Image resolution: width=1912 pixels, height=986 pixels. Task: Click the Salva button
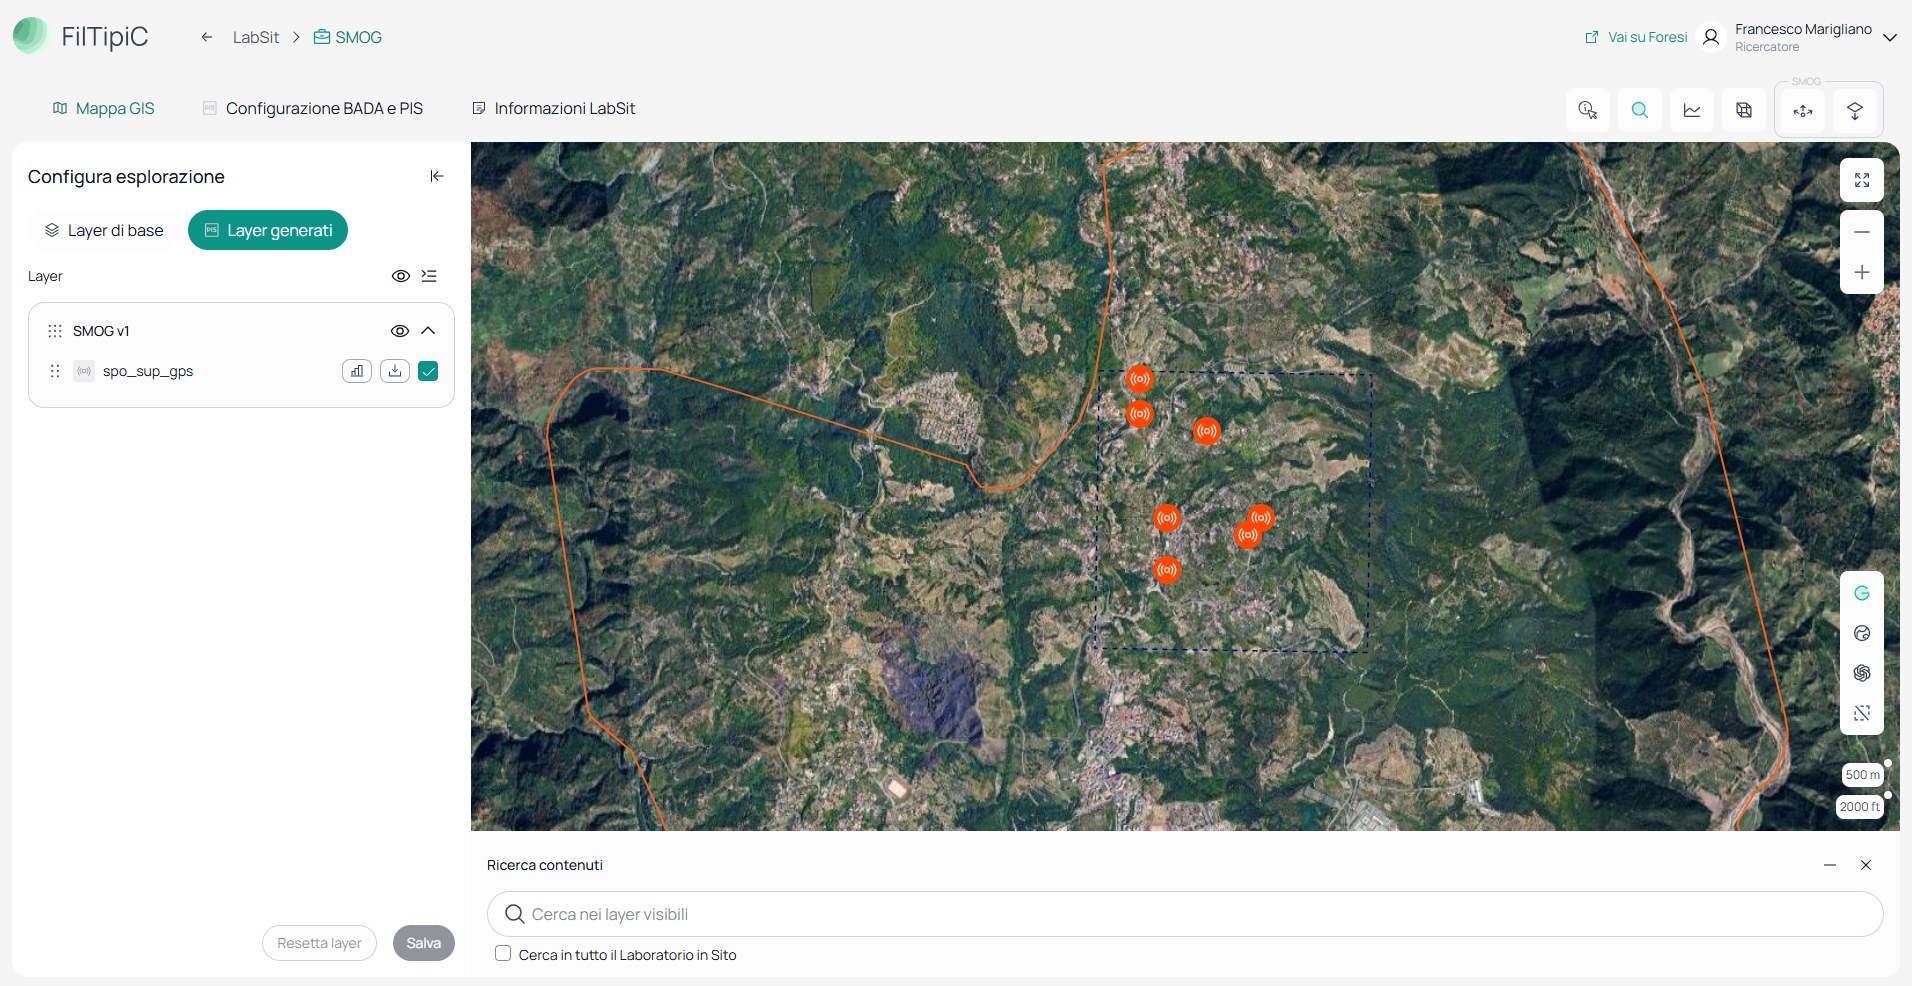click(x=424, y=943)
